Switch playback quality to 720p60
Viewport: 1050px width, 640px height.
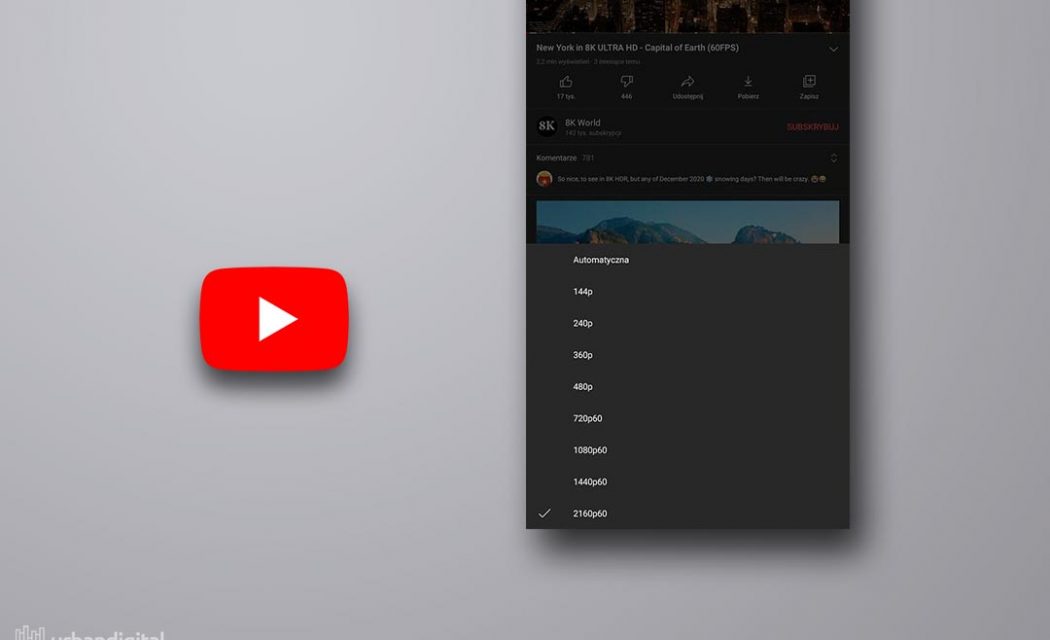point(590,418)
